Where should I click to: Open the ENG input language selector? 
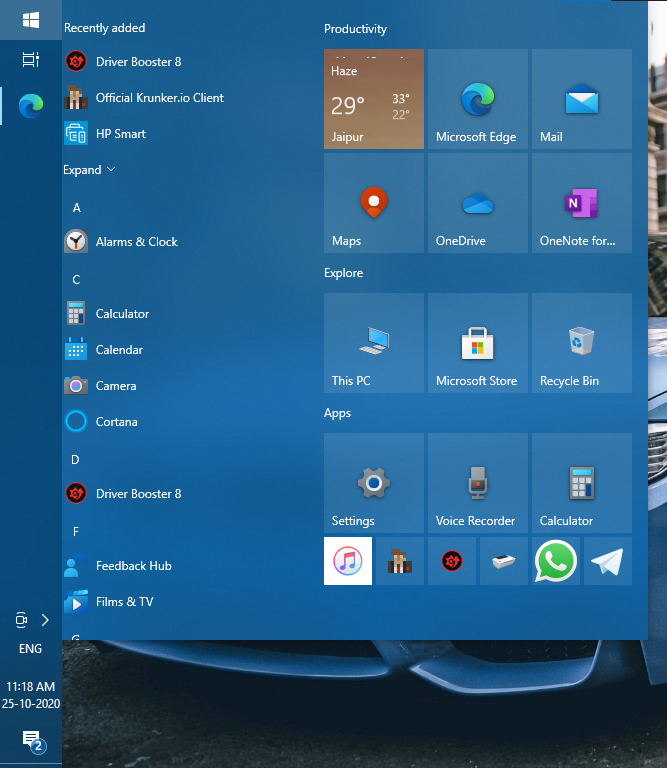pos(31,649)
